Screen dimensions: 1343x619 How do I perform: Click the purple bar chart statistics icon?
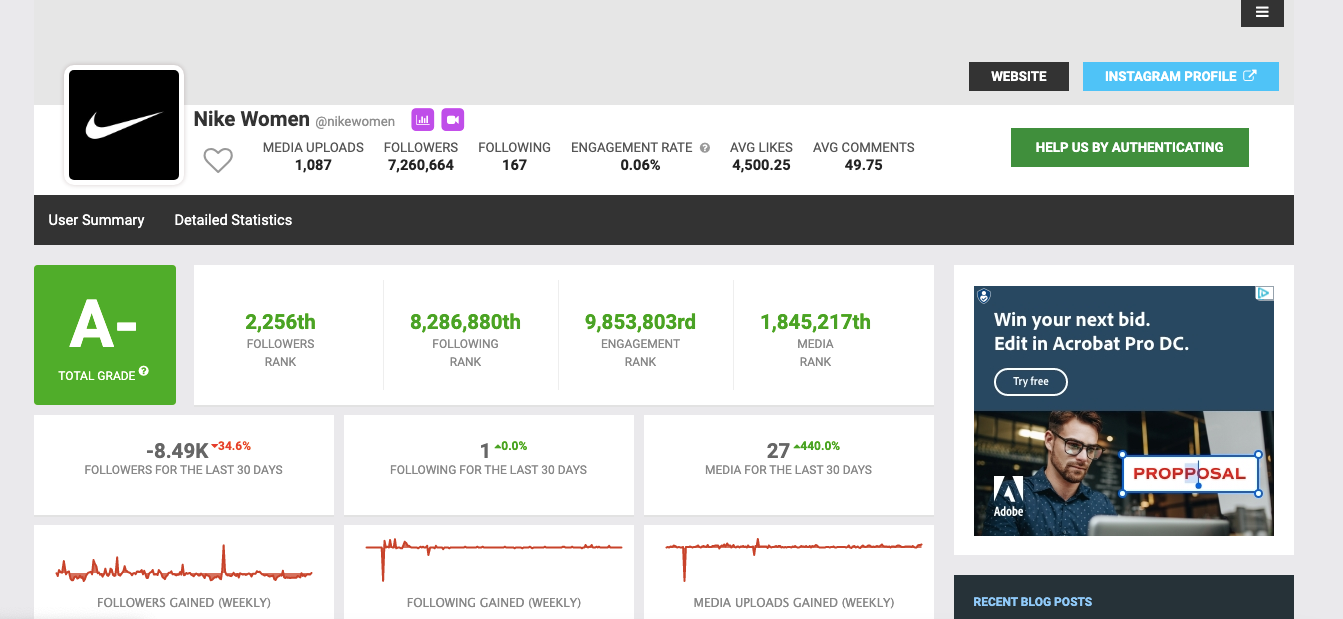tap(423, 120)
